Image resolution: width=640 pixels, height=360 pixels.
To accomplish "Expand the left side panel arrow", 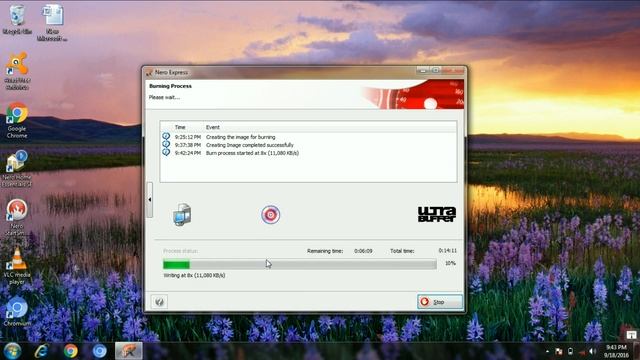I will [149, 200].
